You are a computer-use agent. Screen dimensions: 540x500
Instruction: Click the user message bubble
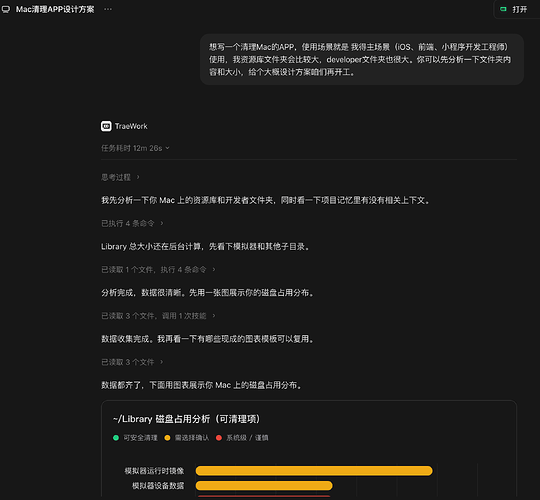tap(362, 60)
